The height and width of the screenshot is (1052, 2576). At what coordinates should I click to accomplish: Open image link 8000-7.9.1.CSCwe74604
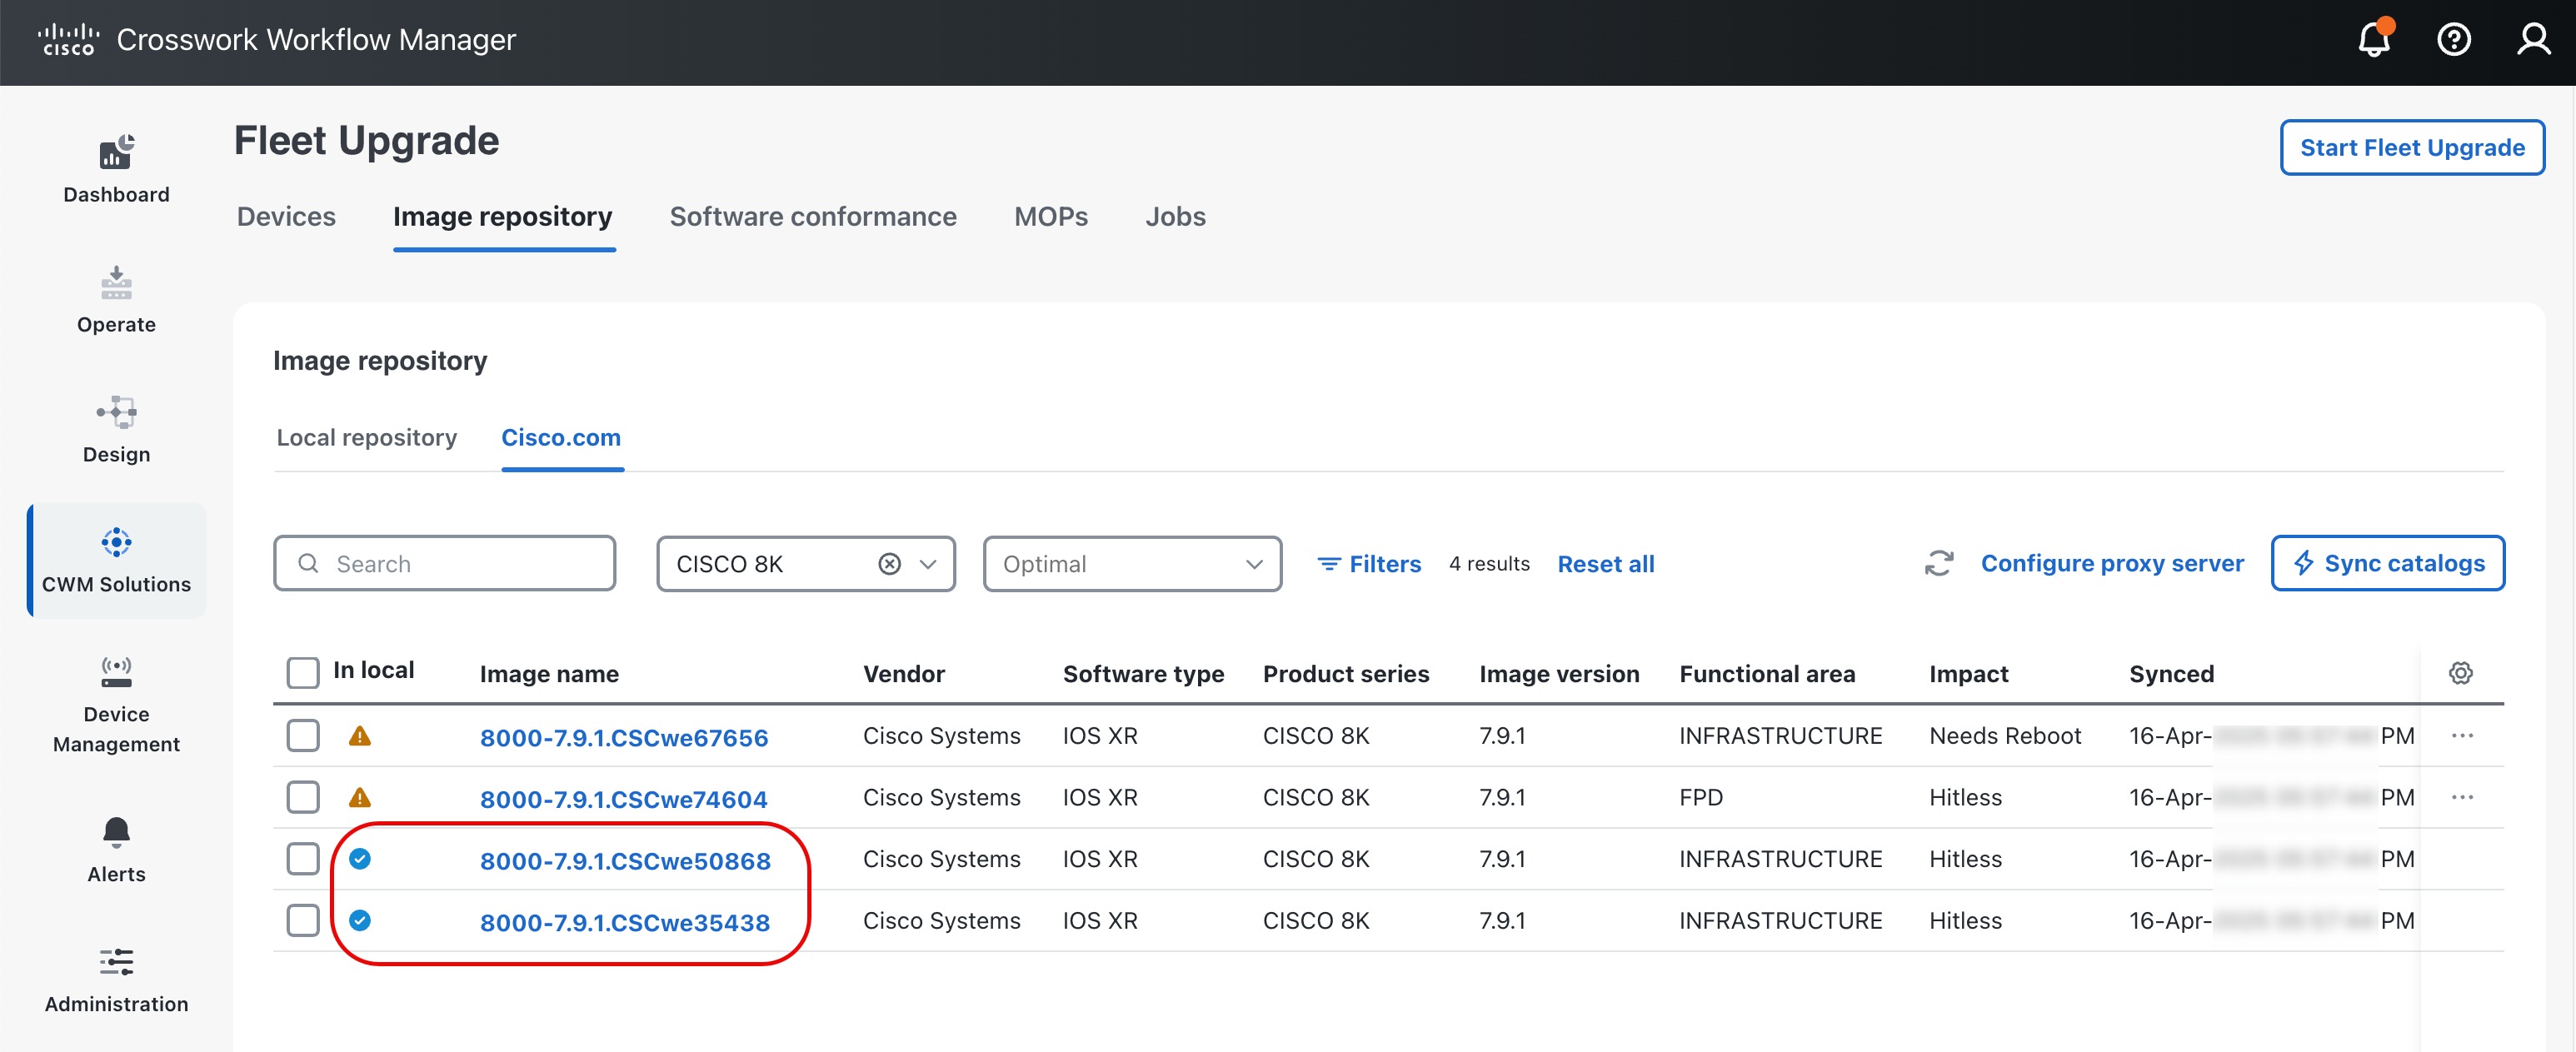(x=624, y=799)
